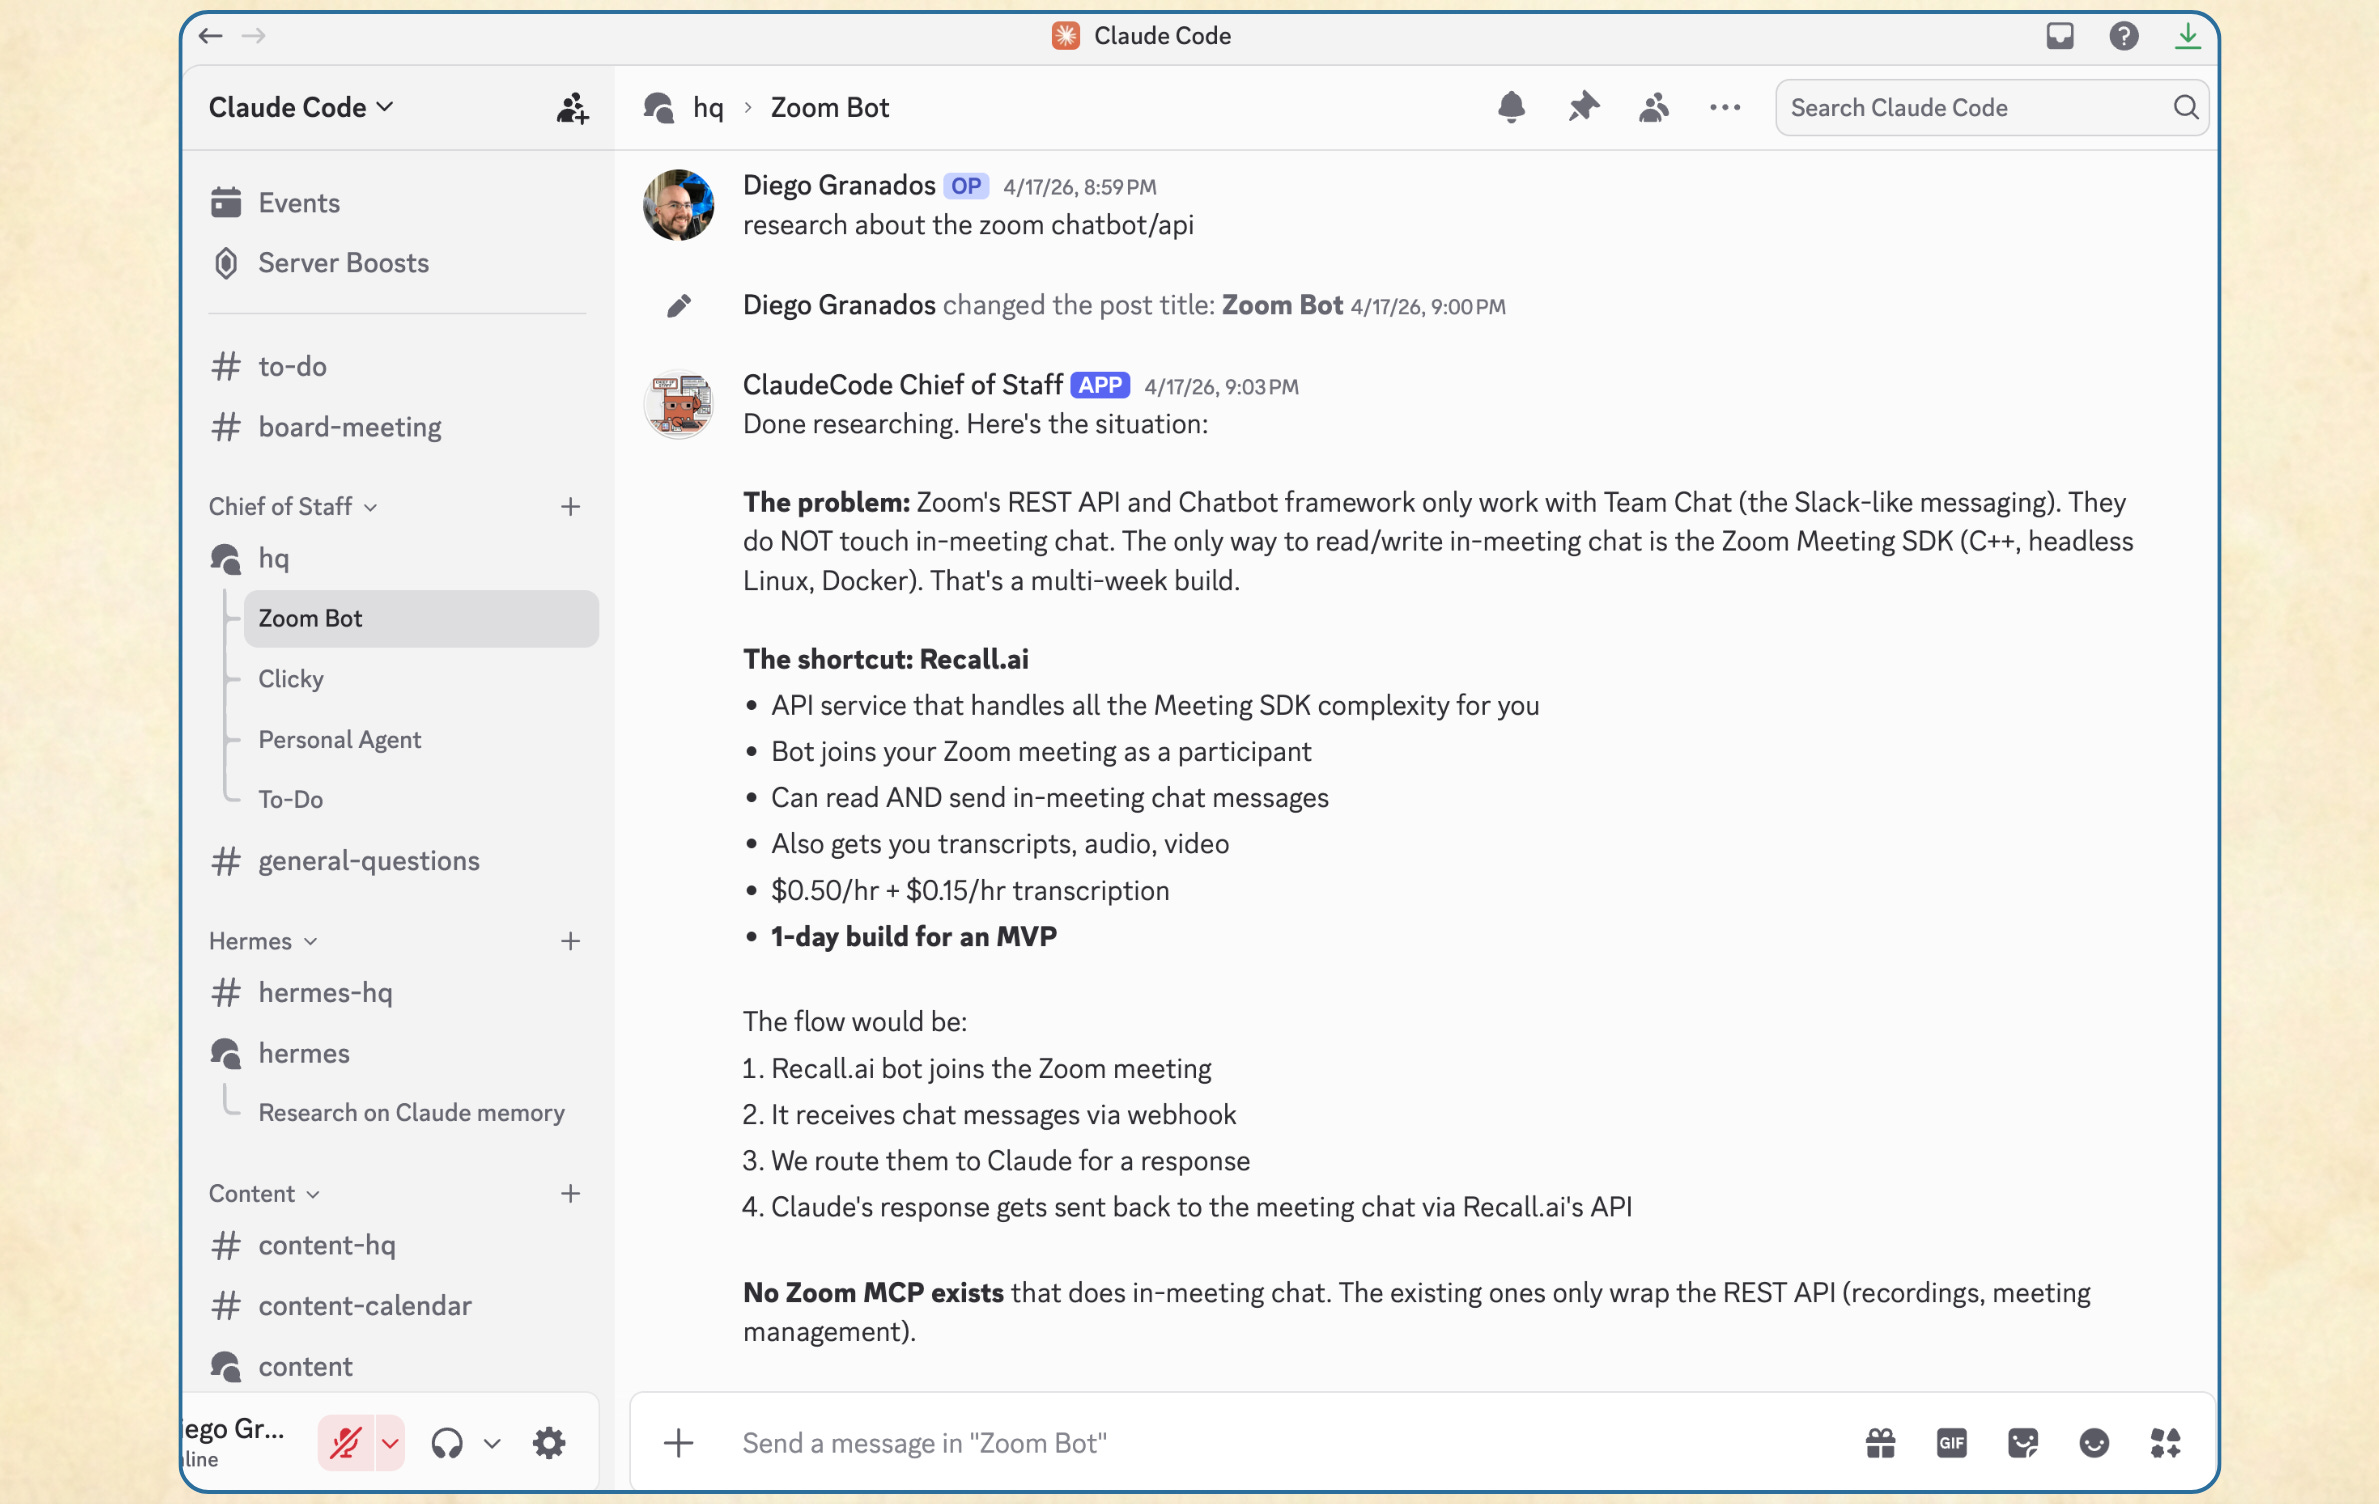
Task: Collapse the Chief of Staff category
Action: pos(293,506)
